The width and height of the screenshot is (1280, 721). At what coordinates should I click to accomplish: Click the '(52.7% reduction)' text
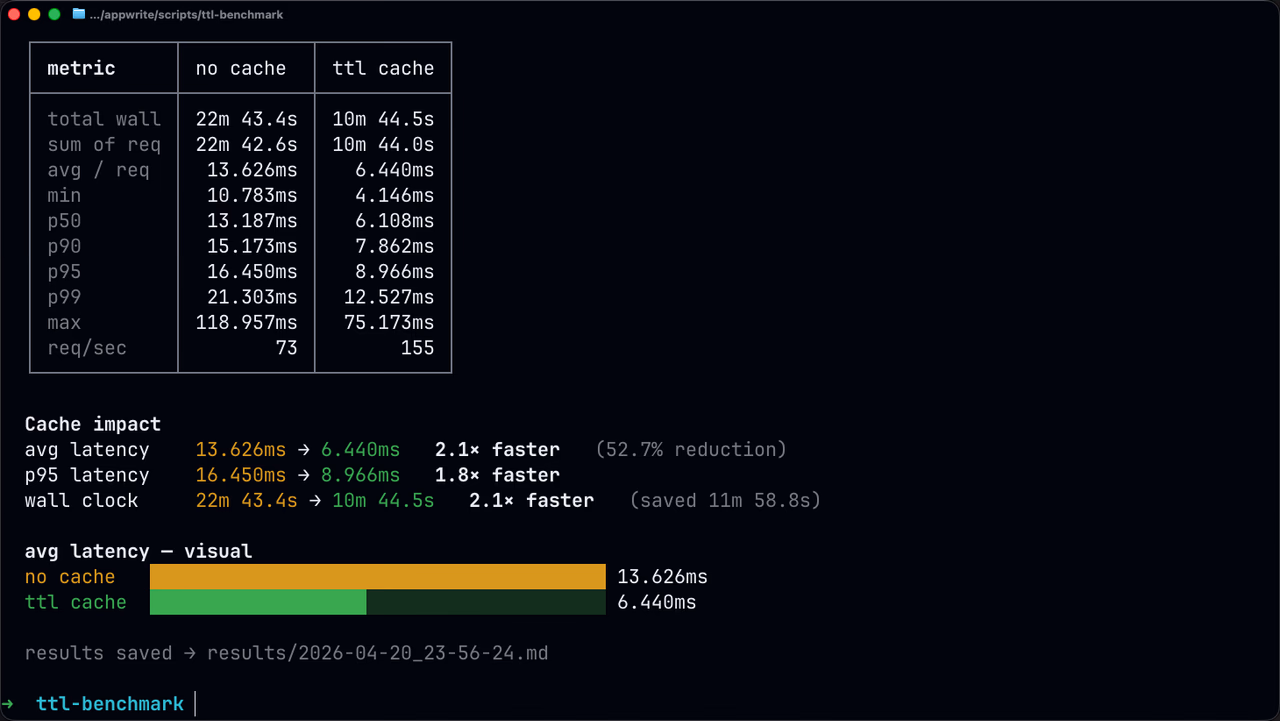[691, 450]
